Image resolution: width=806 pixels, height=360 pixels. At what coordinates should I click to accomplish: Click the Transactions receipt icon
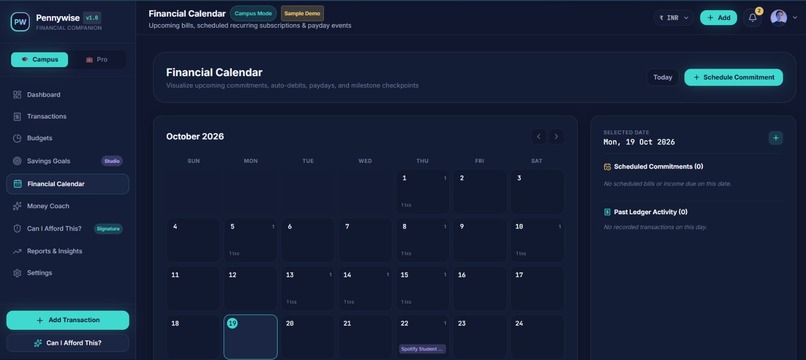[17, 117]
